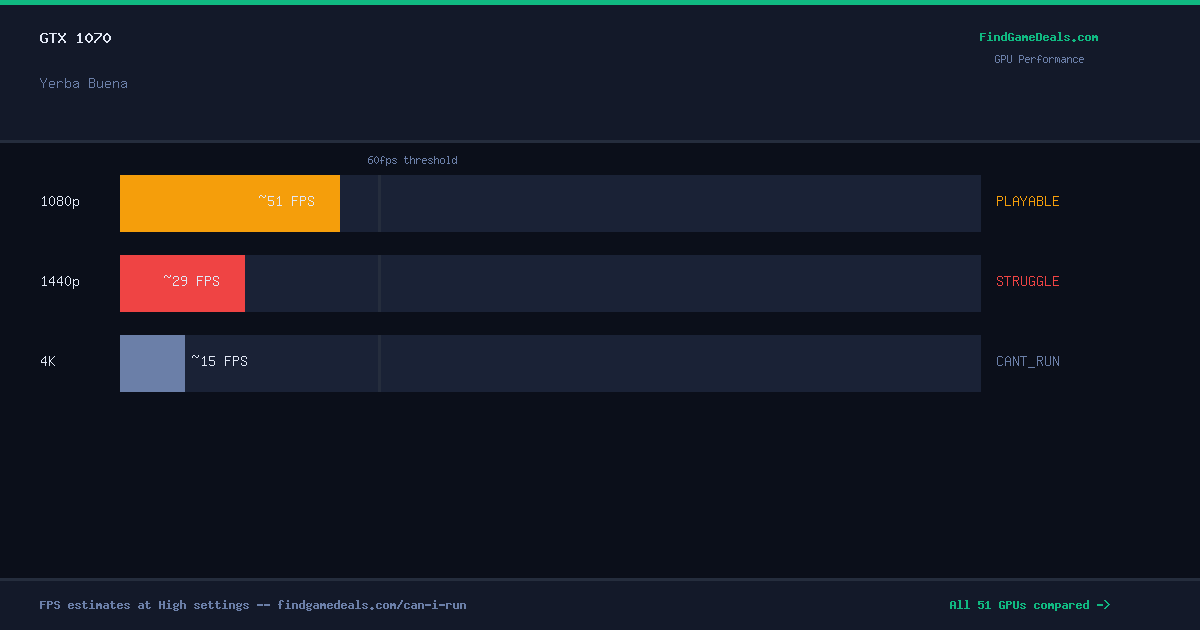The width and height of the screenshot is (1200, 630).
Task: Select the 4K resolution label
Action: [x=48, y=361]
